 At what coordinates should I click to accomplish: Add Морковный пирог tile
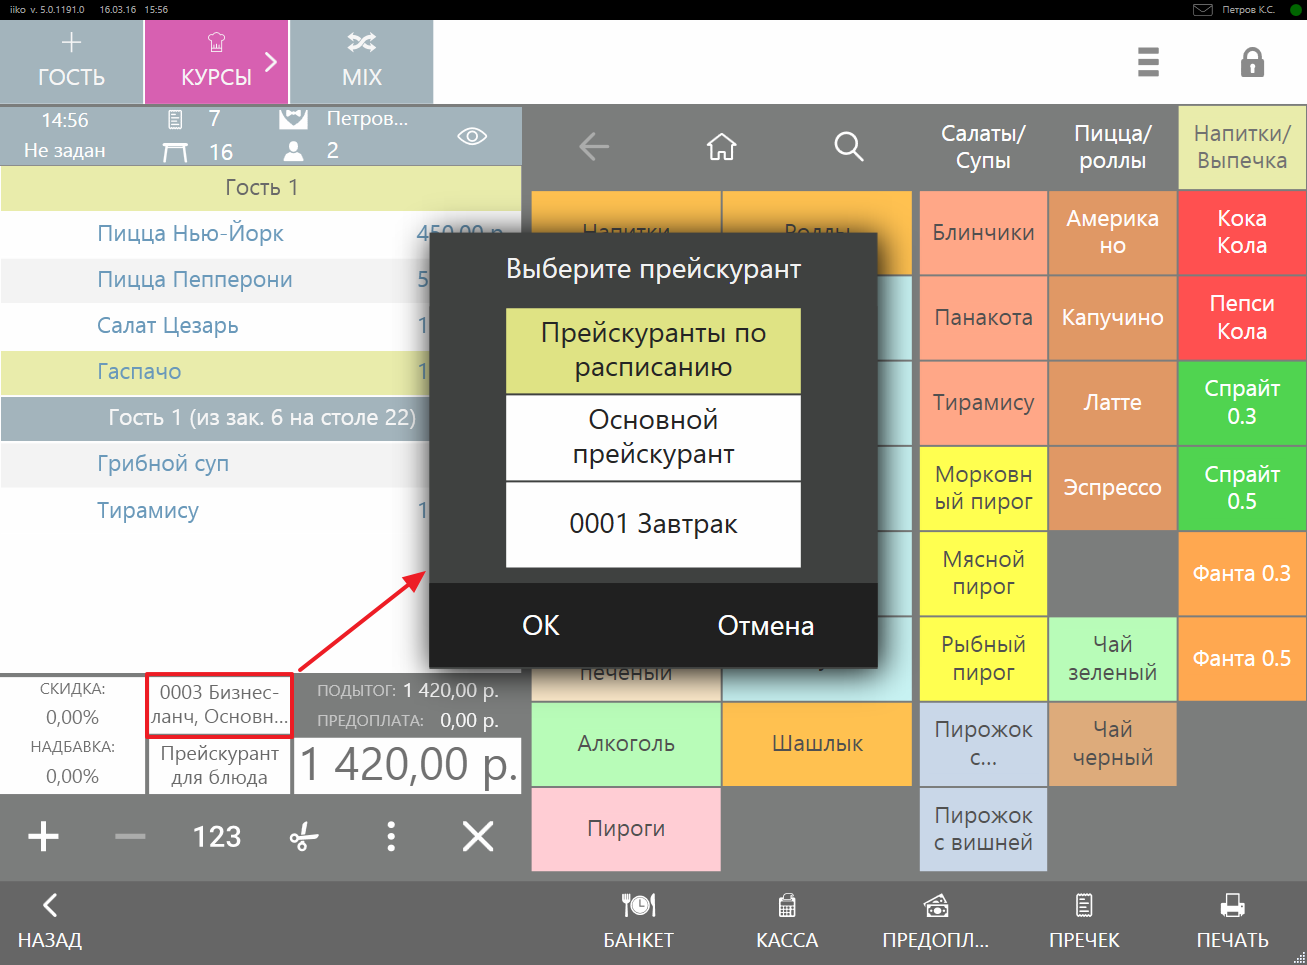pyautogui.click(x=983, y=488)
